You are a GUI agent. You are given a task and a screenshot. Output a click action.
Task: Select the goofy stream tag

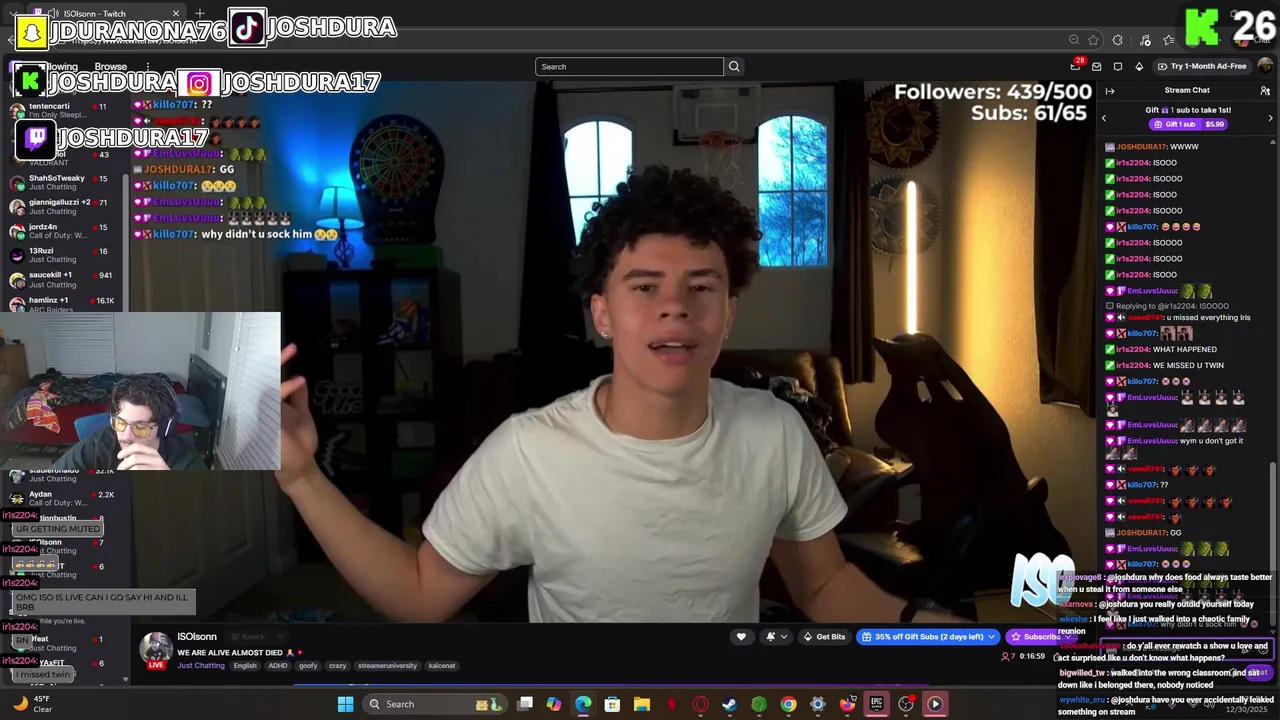tap(308, 665)
